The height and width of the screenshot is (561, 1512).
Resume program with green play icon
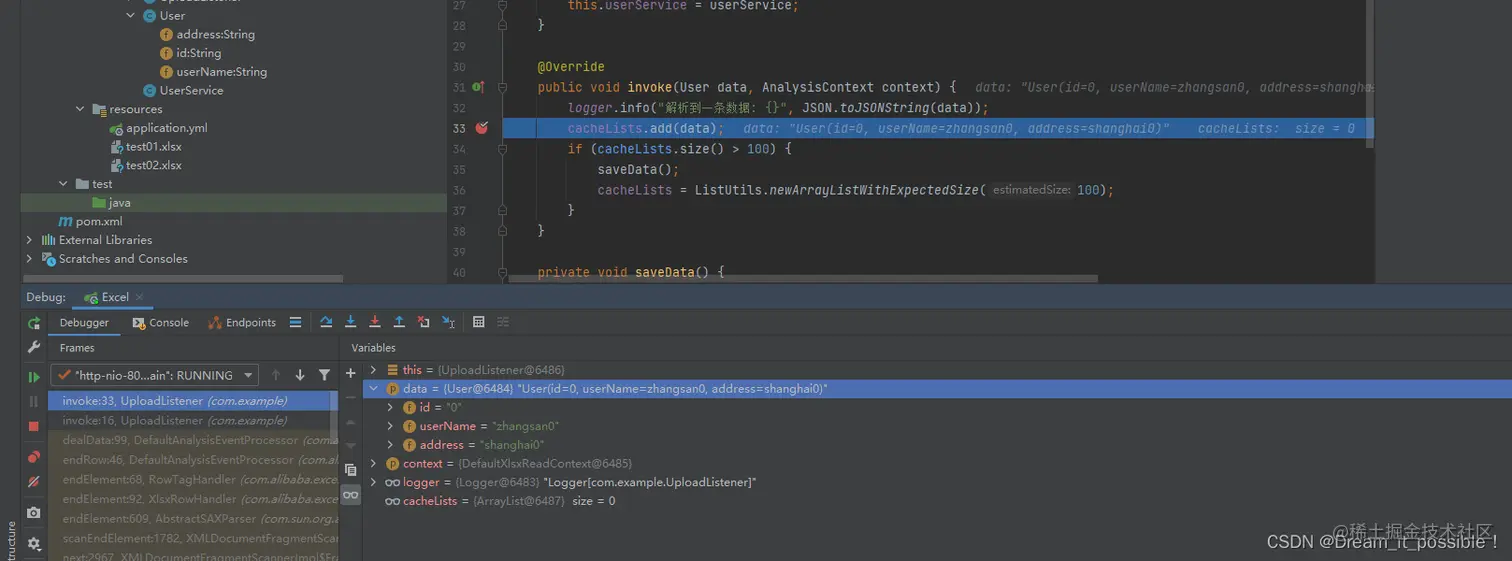34,377
